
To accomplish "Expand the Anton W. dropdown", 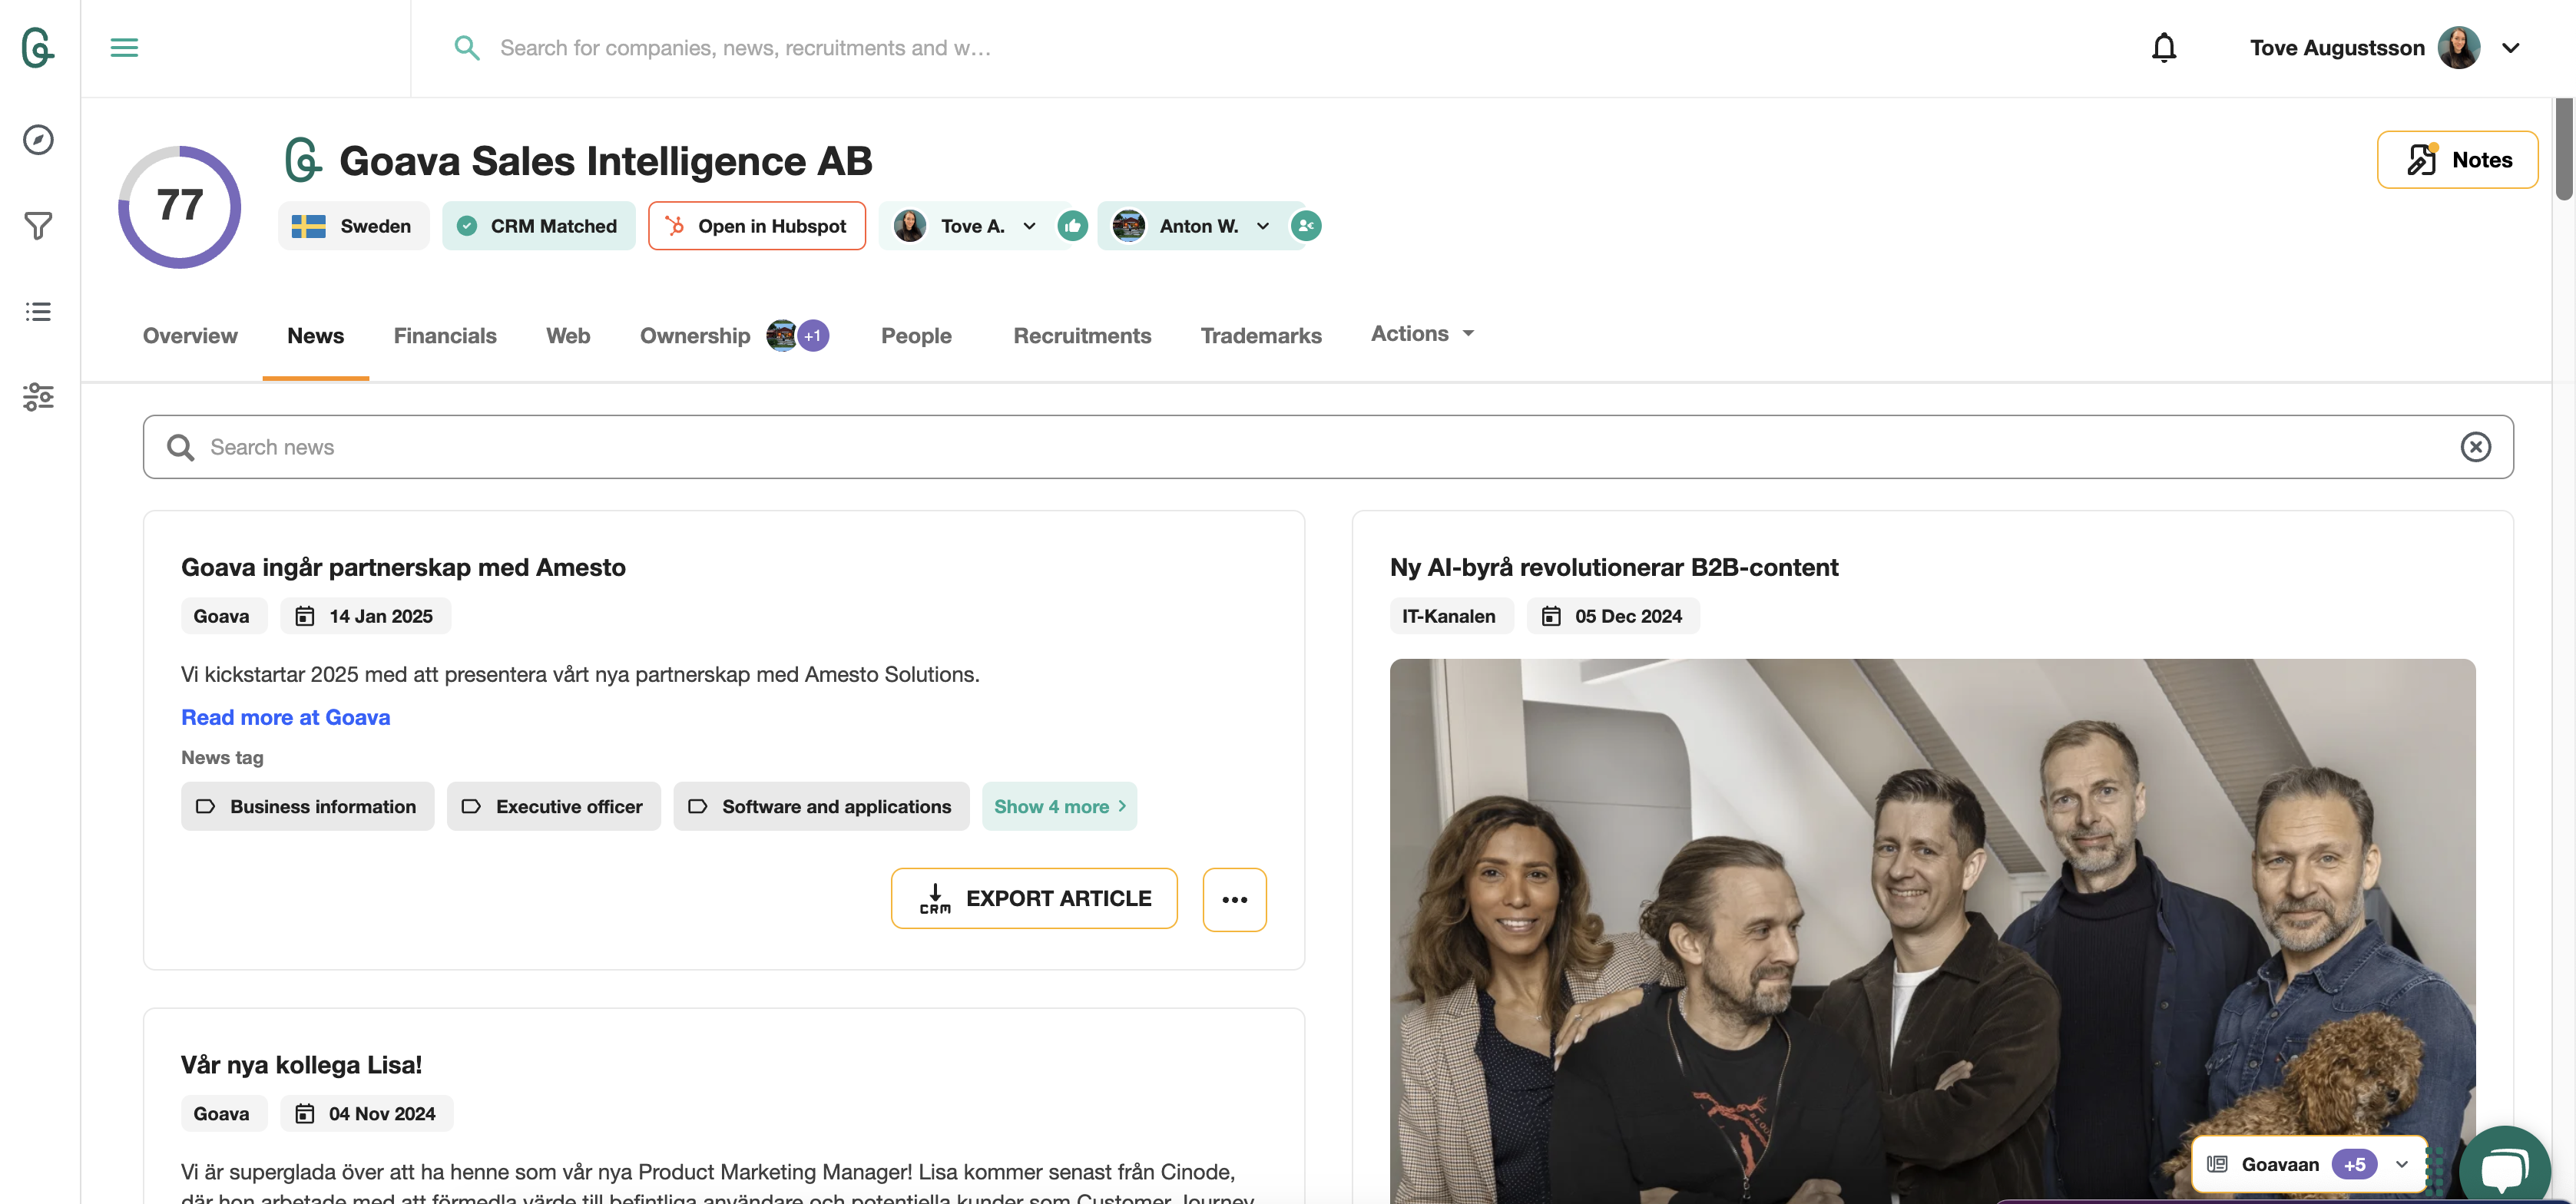I will pyautogui.click(x=1262, y=226).
